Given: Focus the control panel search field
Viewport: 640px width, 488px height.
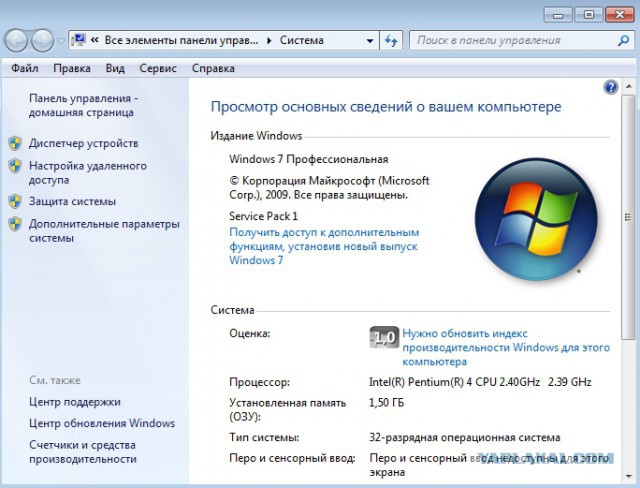Looking at the screenshot, I should (x=516, y=40).
